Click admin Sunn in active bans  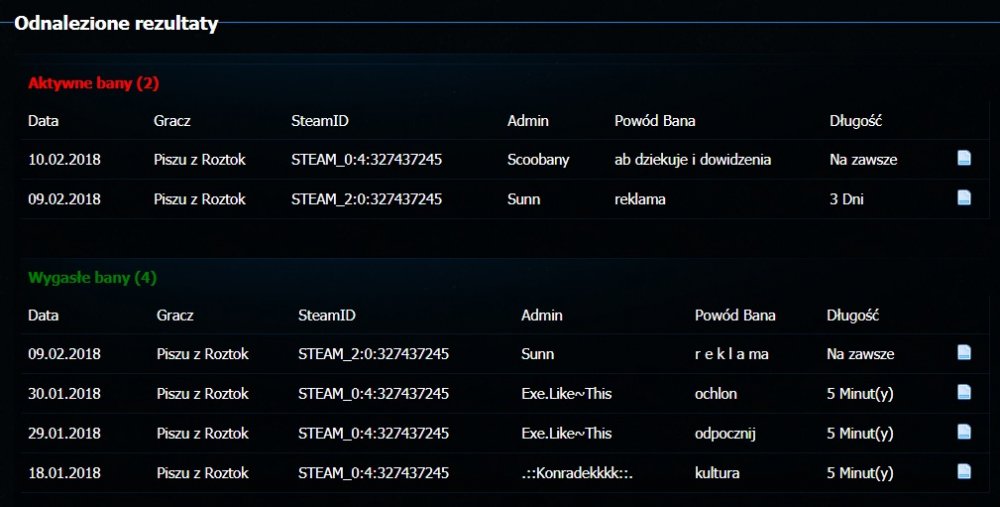click(x=523, y=199)
